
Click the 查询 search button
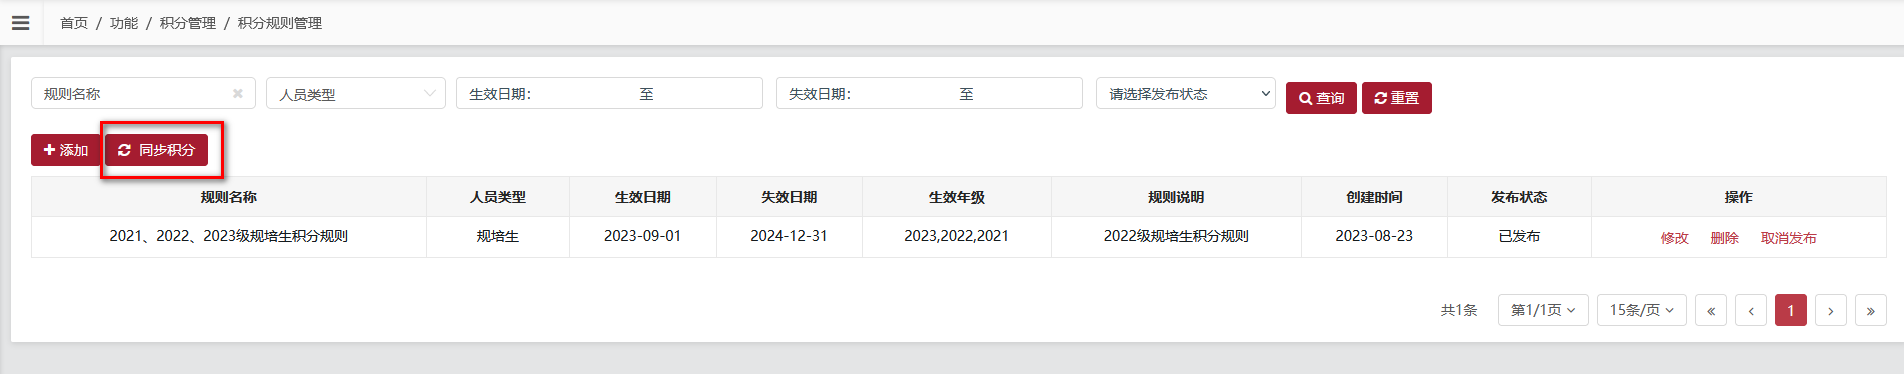pos(1321,98)
